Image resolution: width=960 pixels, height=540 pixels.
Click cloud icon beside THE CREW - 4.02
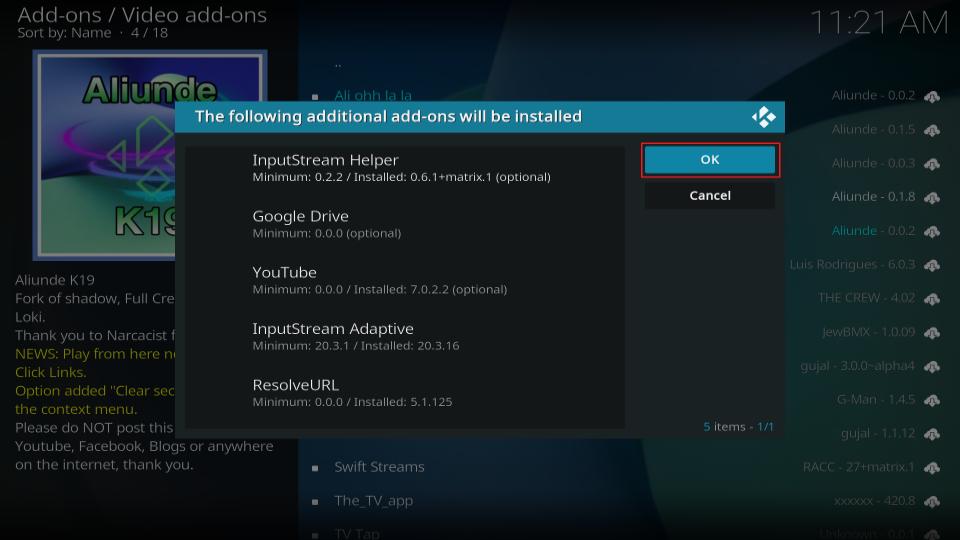click(x=932, y=299)
